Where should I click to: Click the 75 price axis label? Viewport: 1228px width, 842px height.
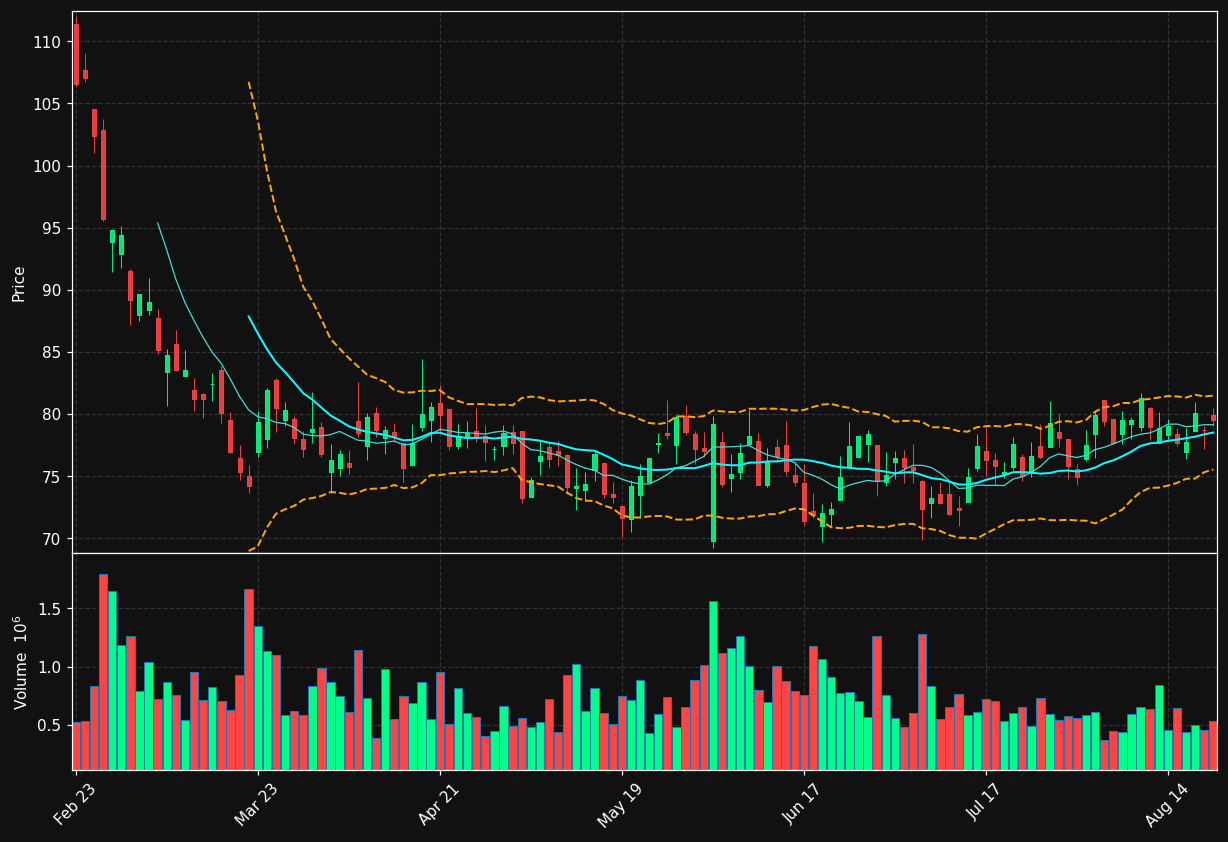pos(51,477)
